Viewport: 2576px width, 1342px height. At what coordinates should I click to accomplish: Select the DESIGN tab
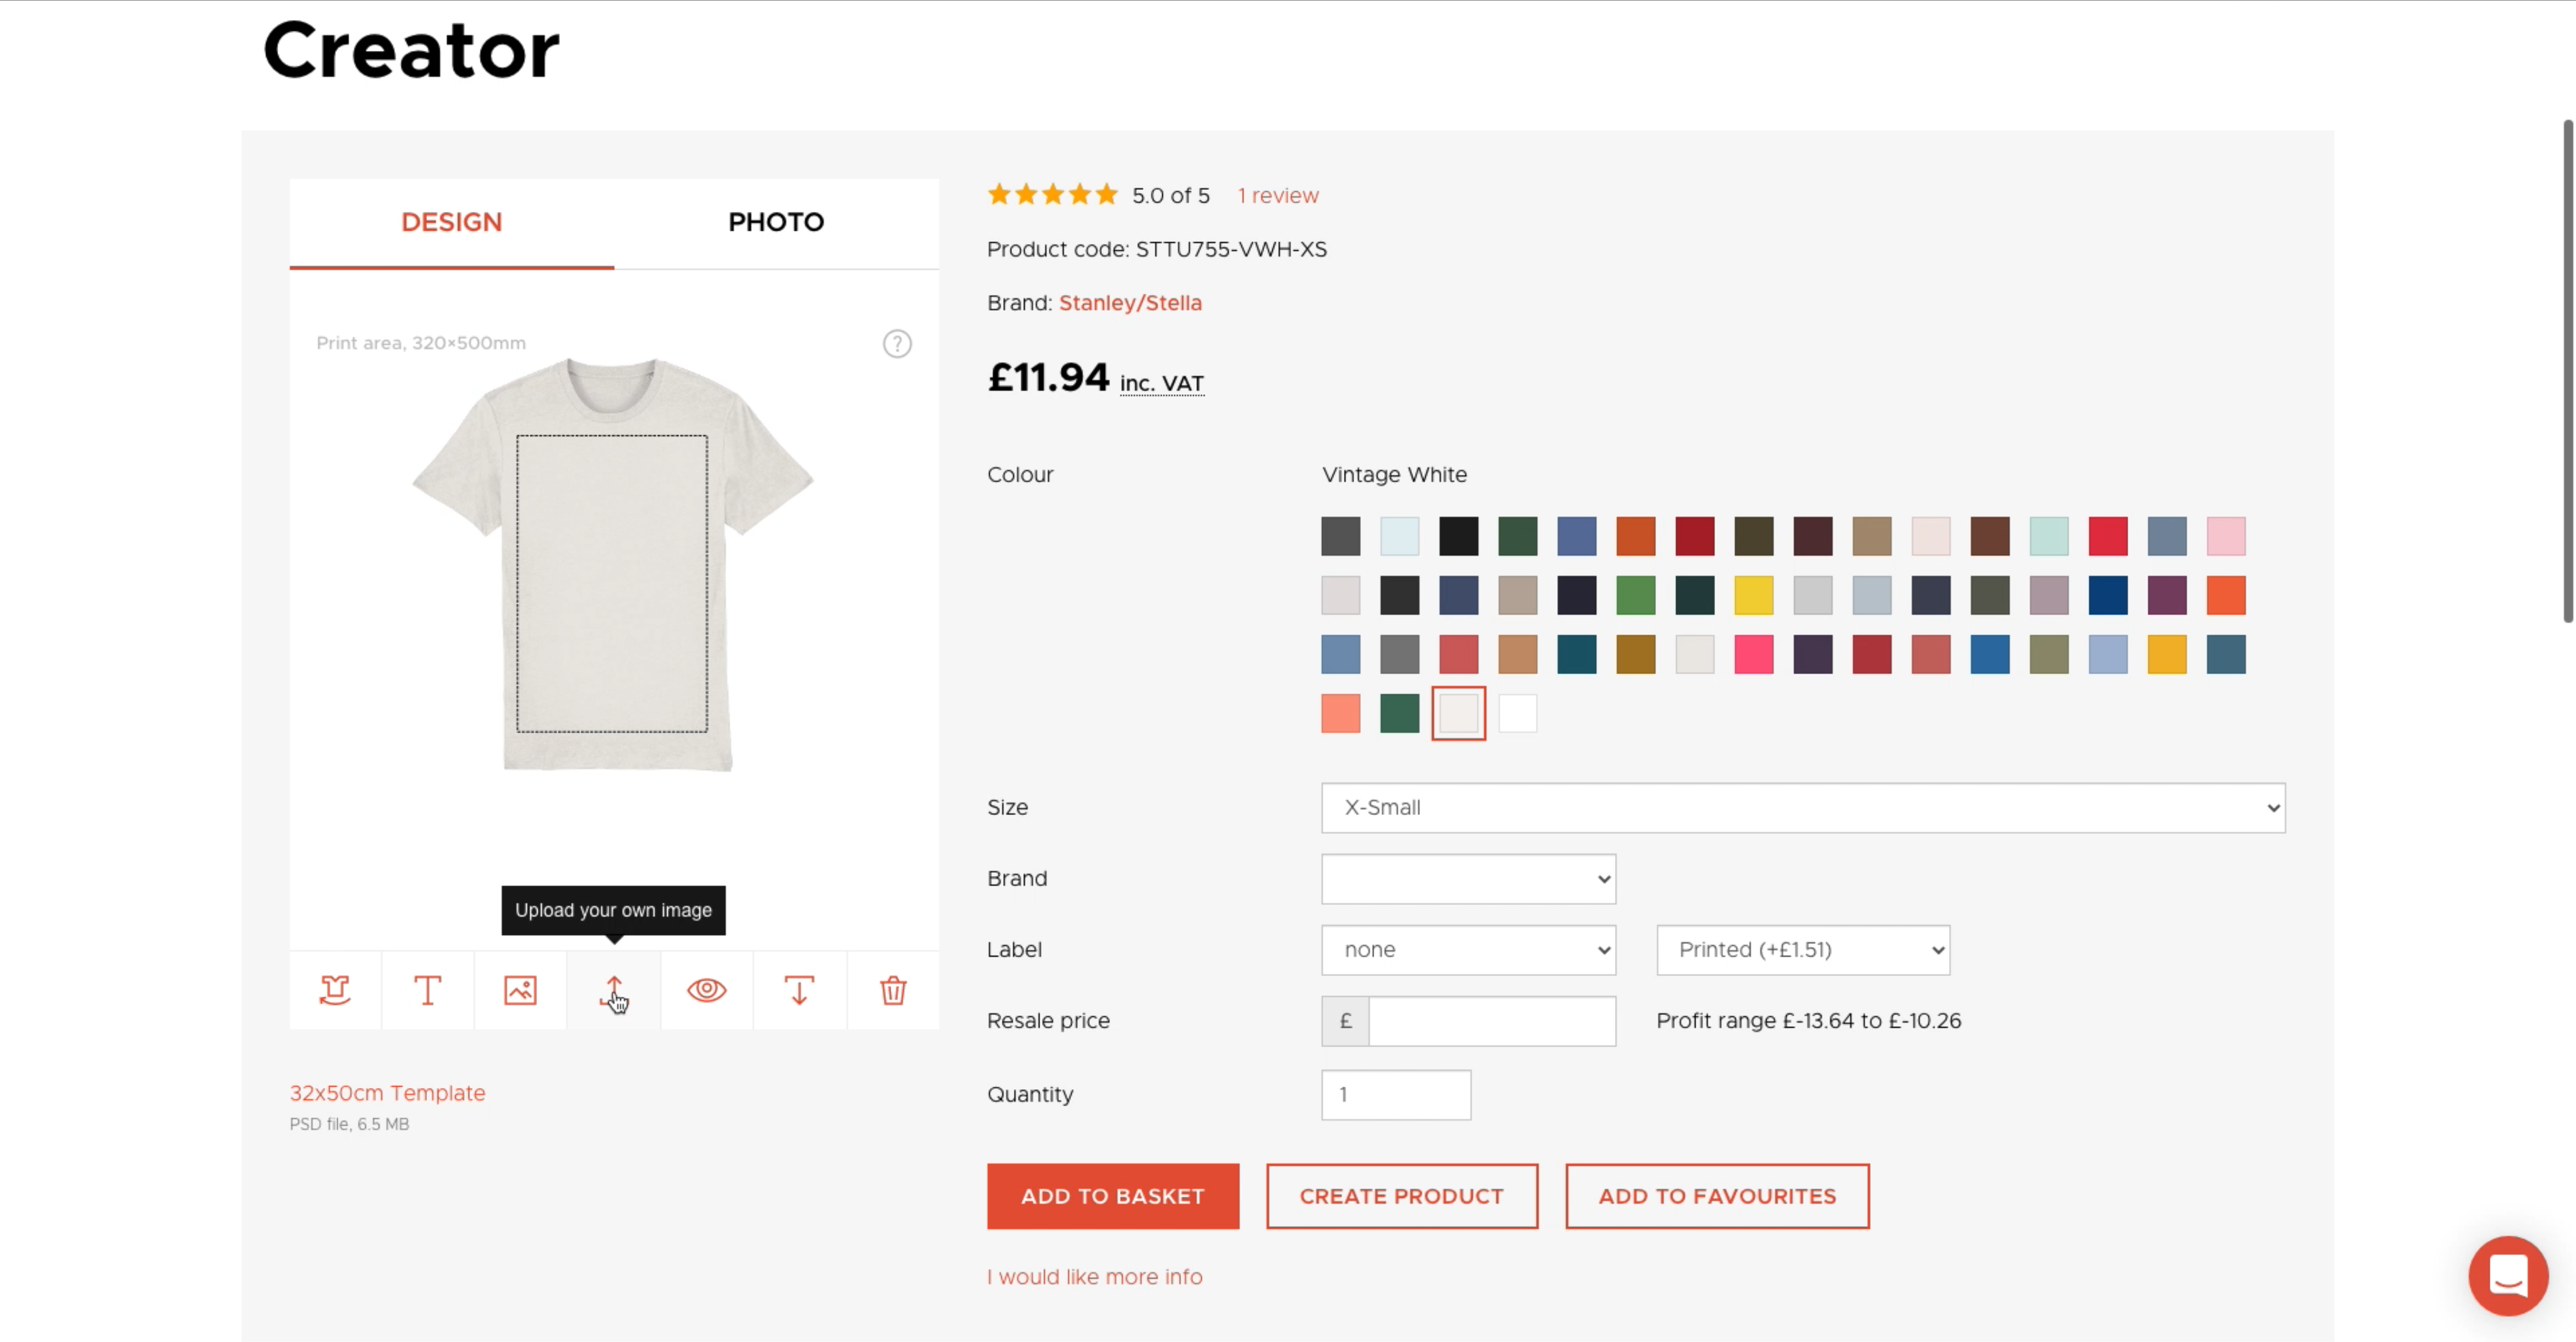[x=452, y=222]
